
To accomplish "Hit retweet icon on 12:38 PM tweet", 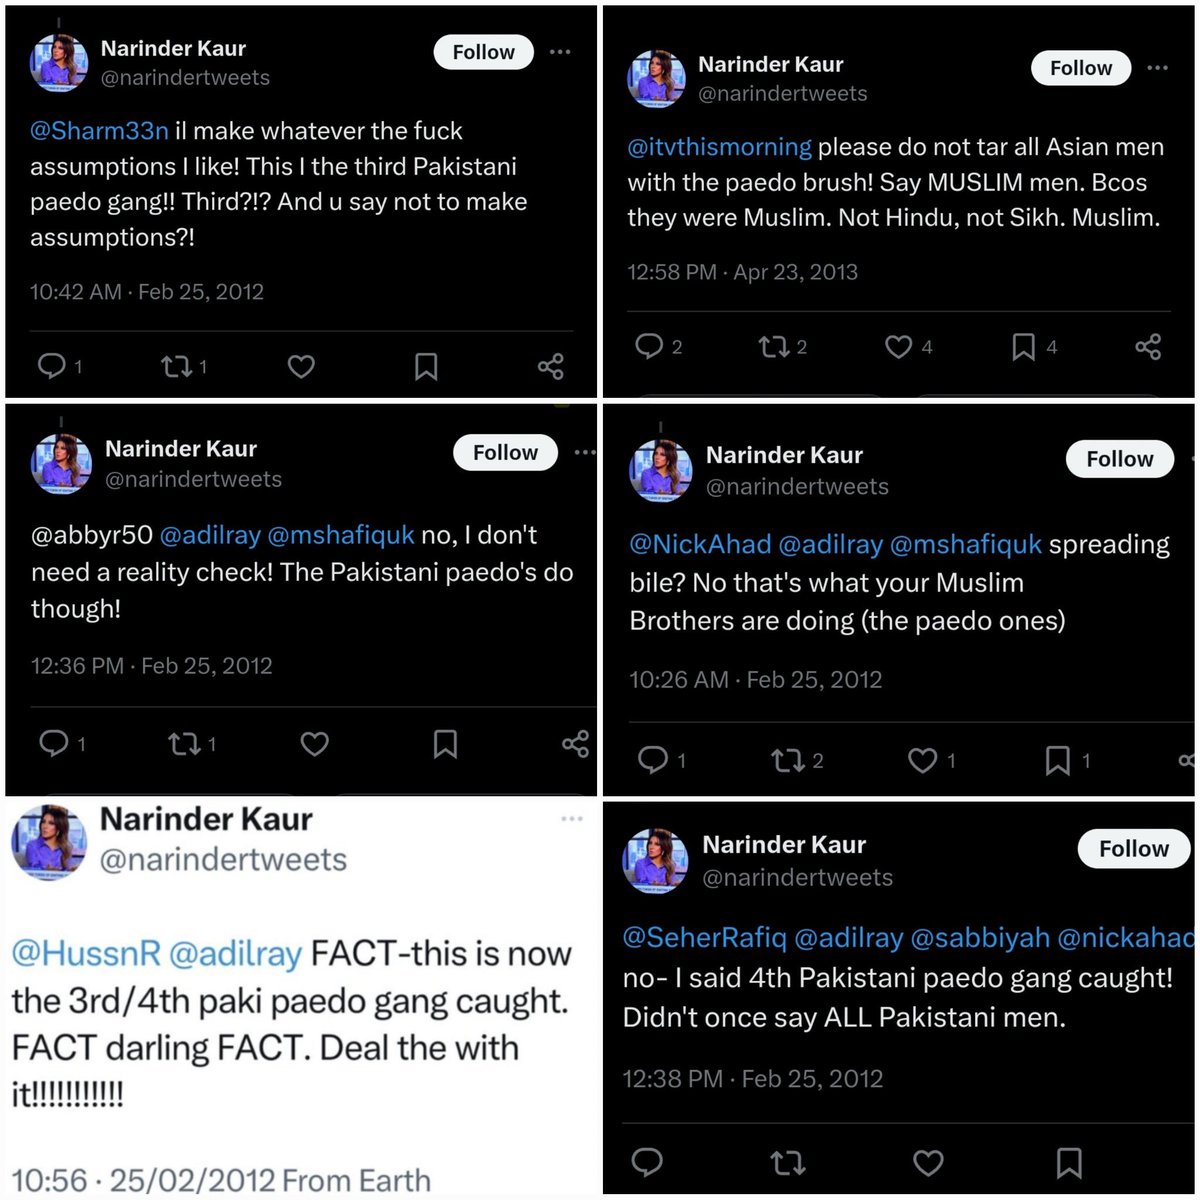I will point(787,1162).
